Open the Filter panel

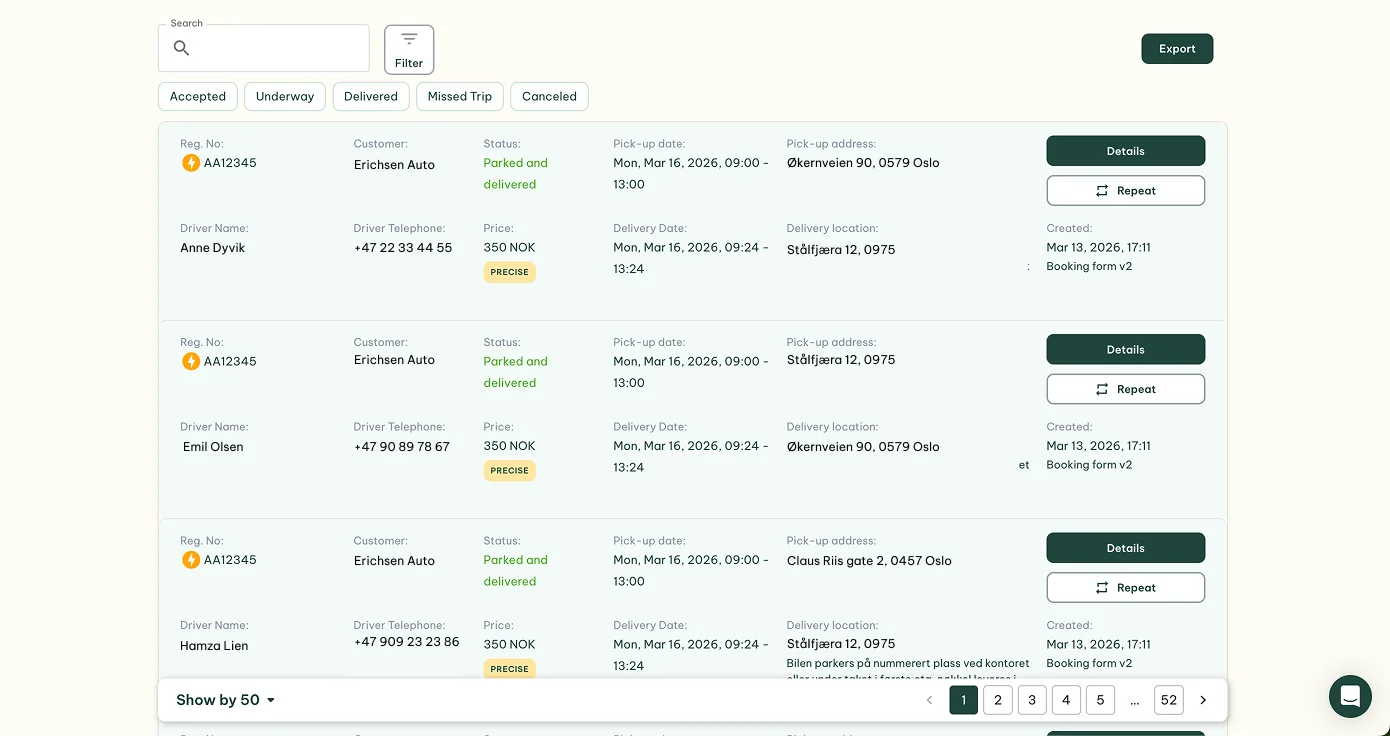pos(409,48)
